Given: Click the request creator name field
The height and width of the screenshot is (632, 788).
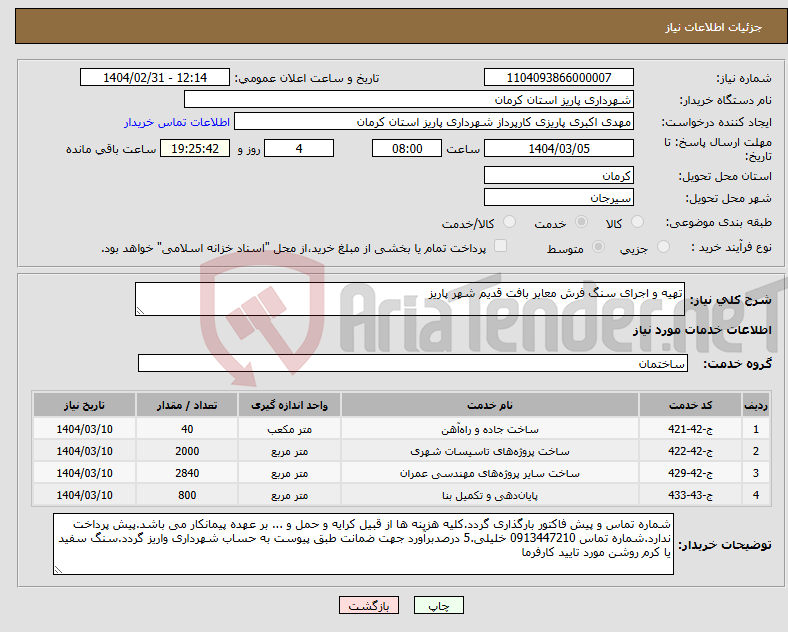Looking at the screenshot, I should (x=434, y=122).
